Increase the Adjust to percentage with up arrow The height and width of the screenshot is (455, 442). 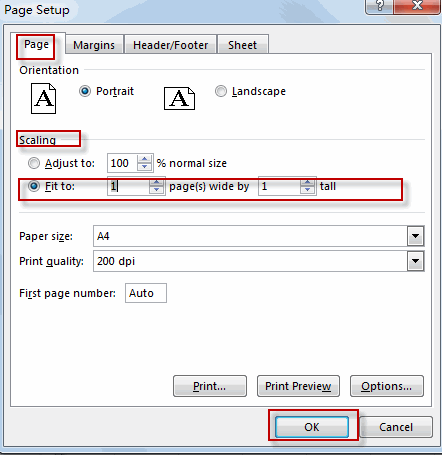coord(144,159)
